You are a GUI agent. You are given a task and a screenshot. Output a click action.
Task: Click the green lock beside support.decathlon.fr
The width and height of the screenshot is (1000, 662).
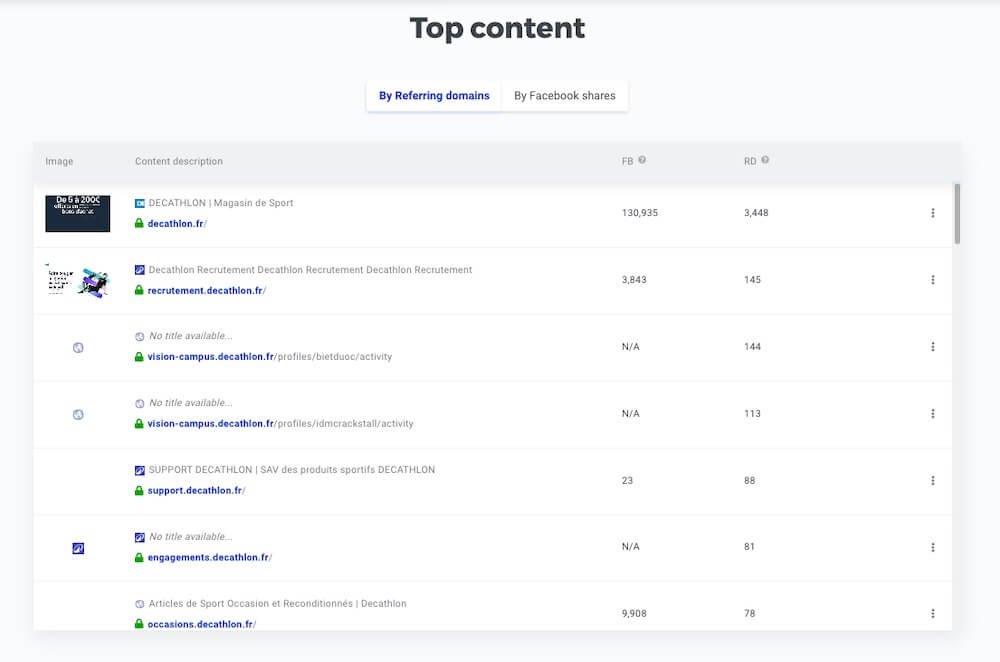pos(139,490)
